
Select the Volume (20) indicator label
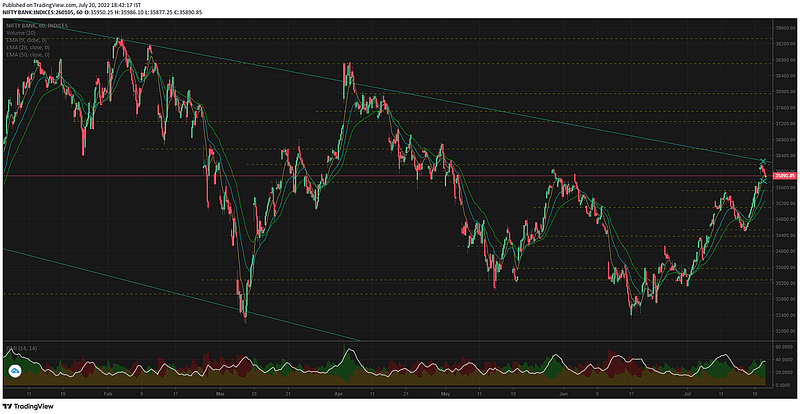(x=21, y=33)
